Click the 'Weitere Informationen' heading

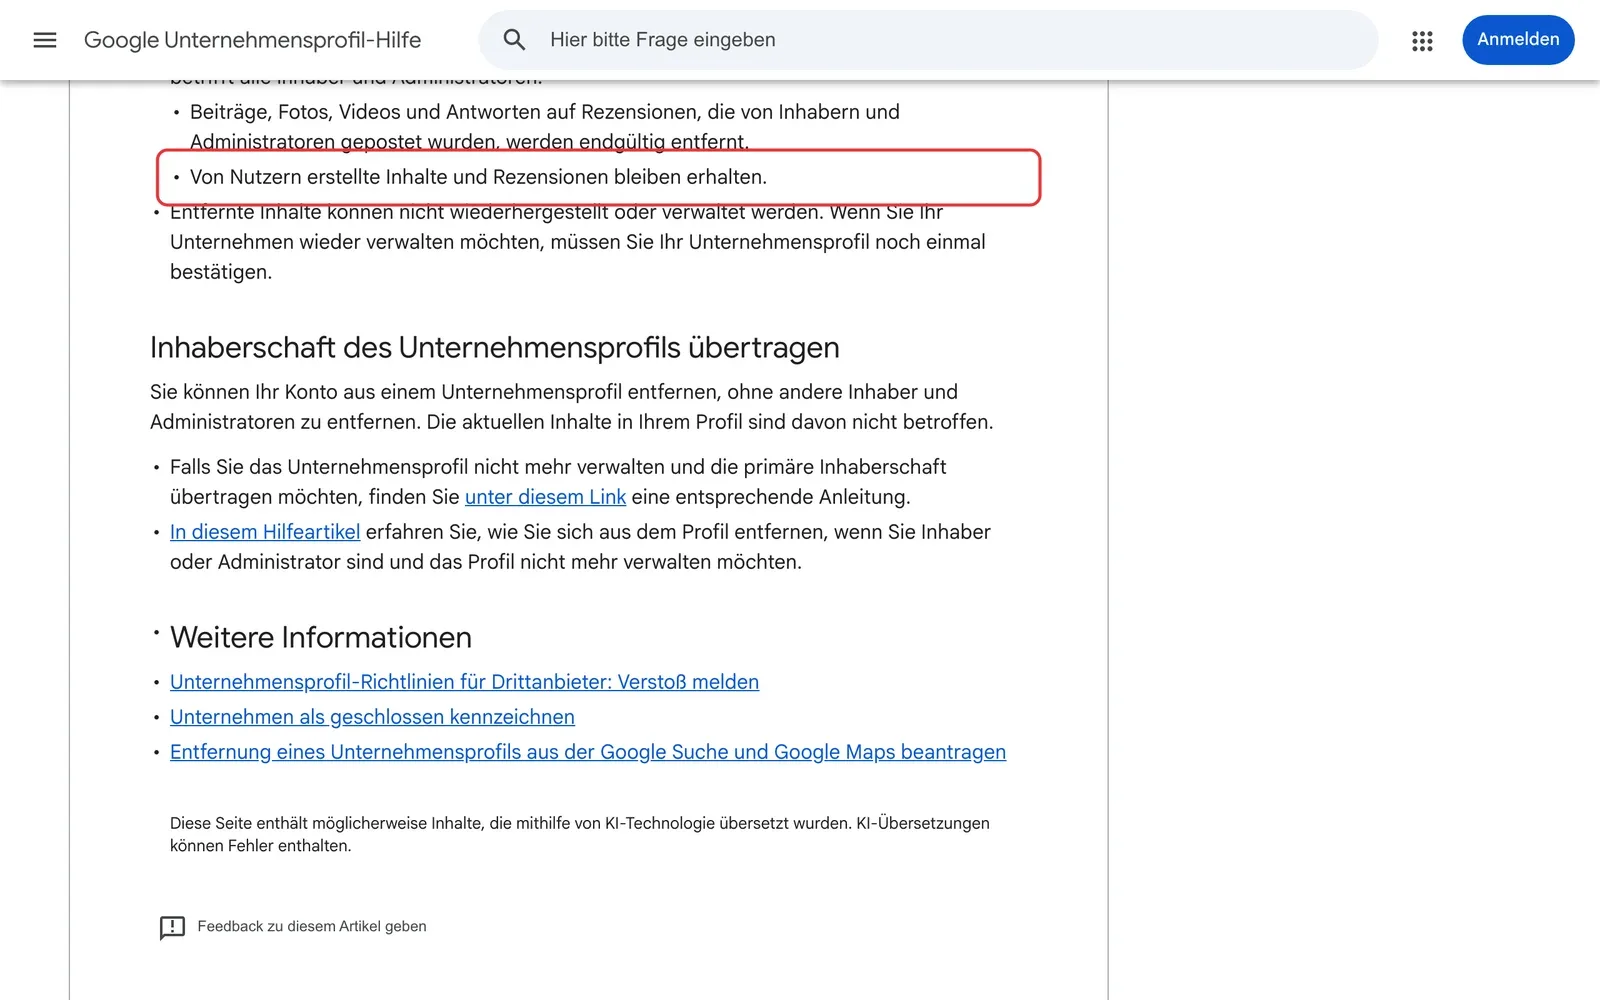tap(321, 637)
